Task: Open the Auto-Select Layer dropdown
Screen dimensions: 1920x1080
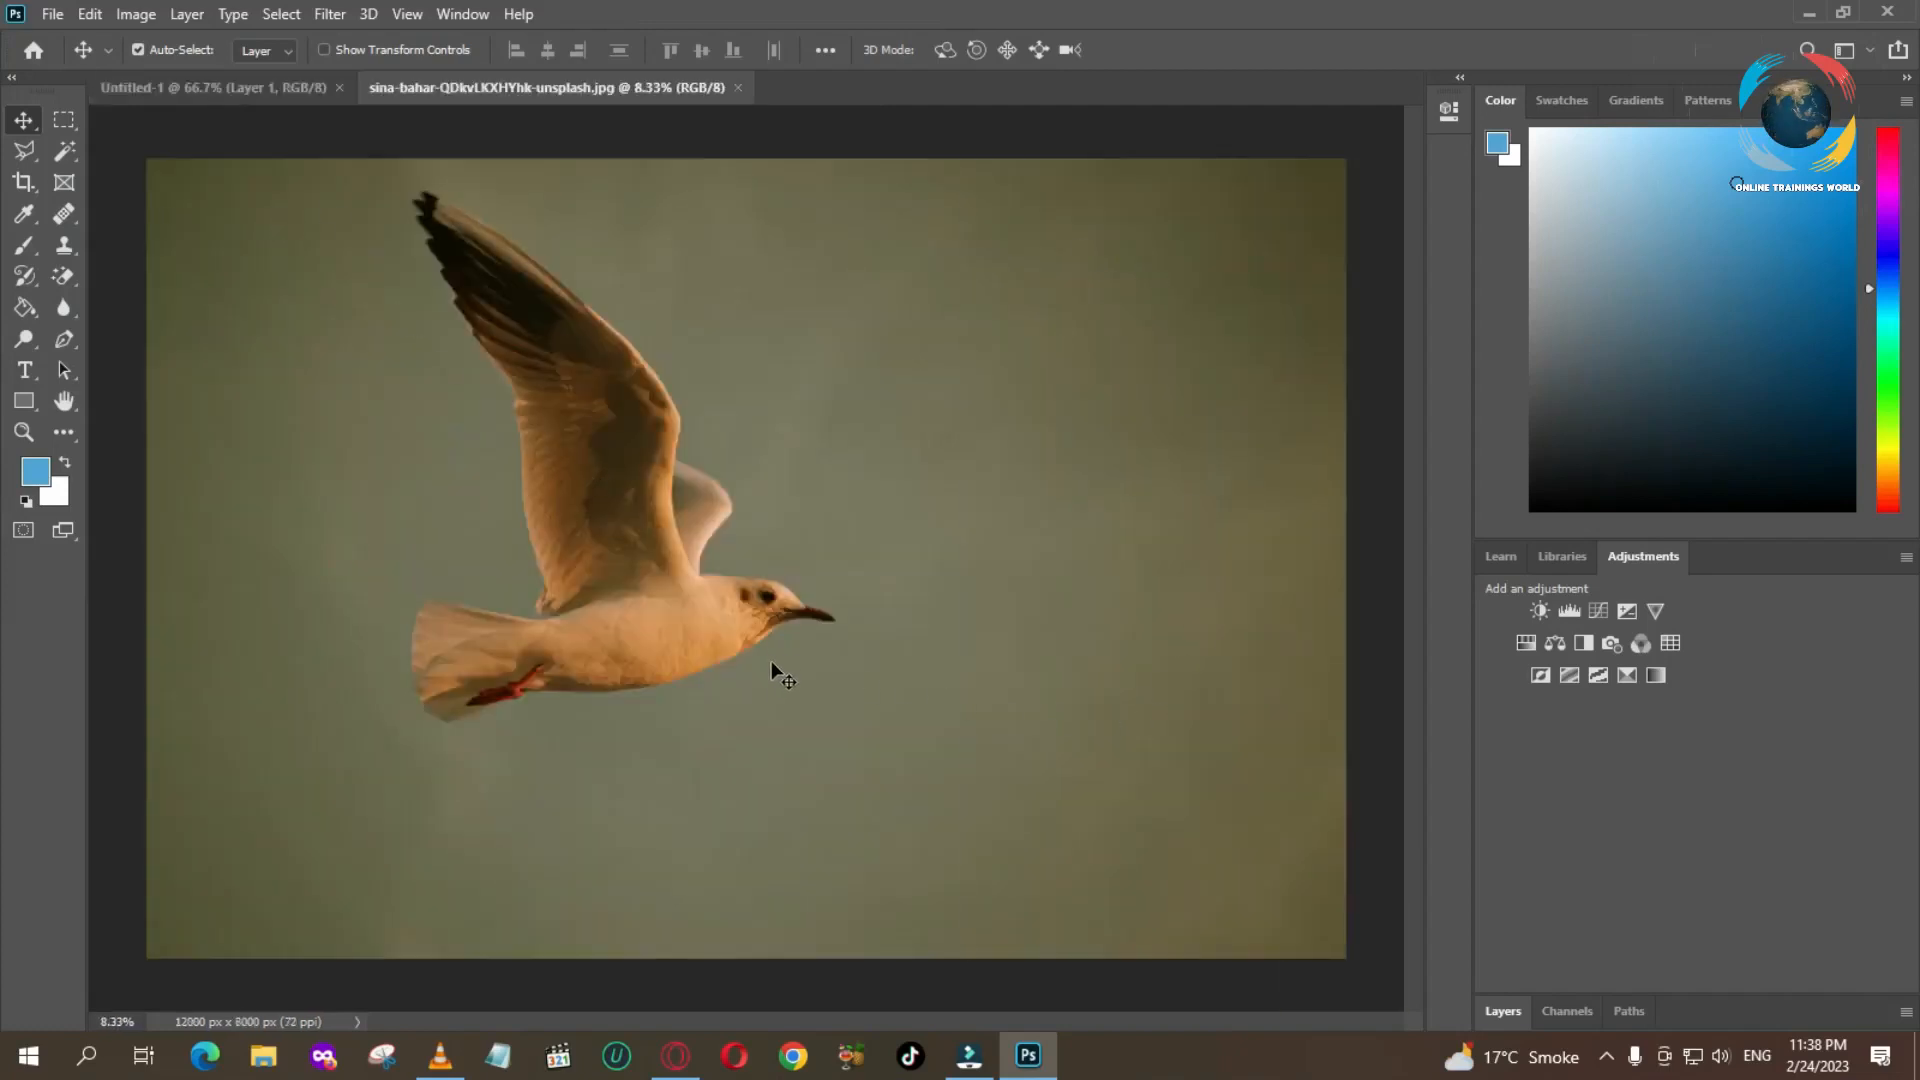Action: click(265, 50)
